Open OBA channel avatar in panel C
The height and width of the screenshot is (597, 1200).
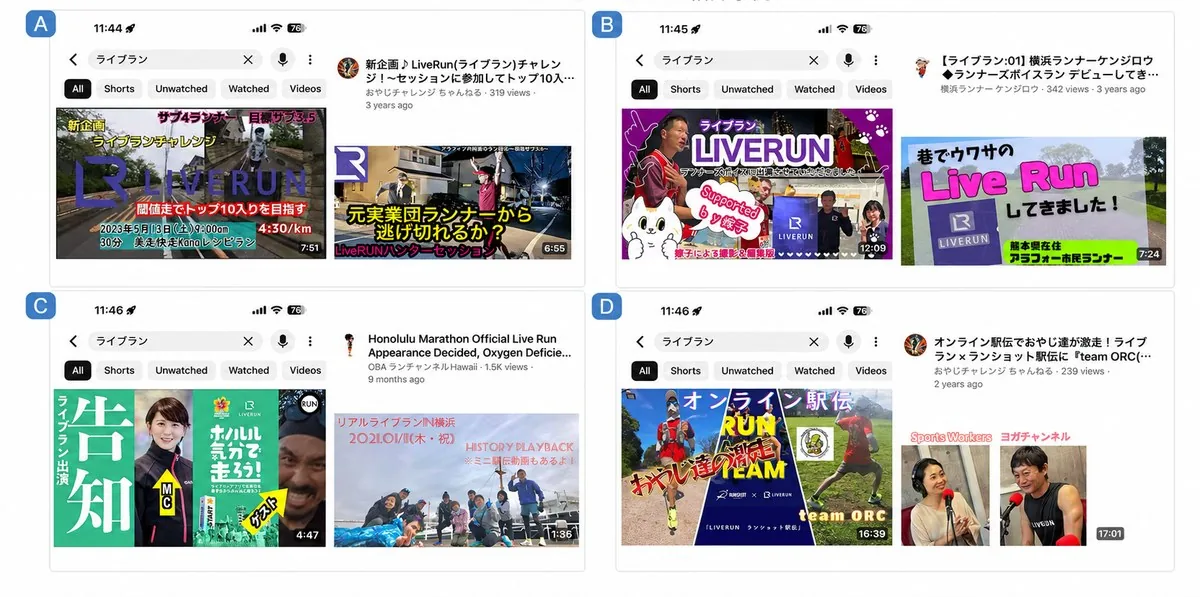pyautogui.click(x=349, y=344)
